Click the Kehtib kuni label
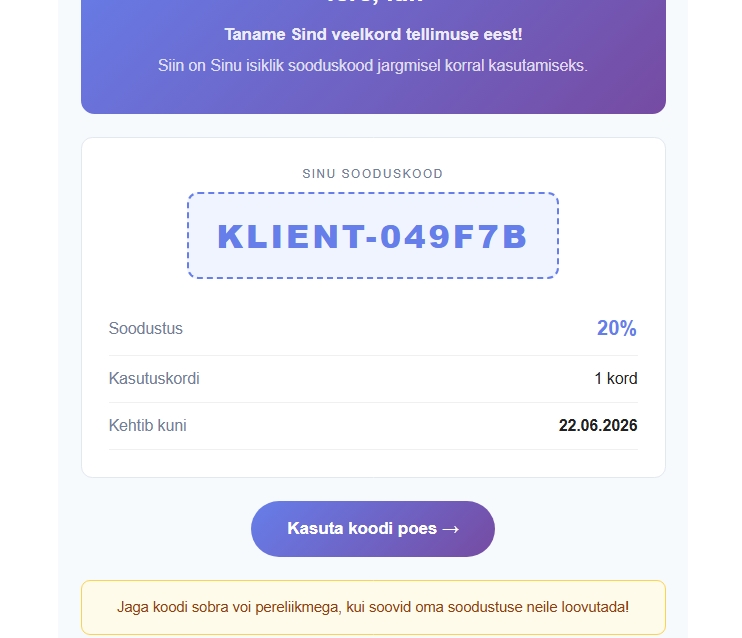The image size is (742, 638). (x=148, y=426)
